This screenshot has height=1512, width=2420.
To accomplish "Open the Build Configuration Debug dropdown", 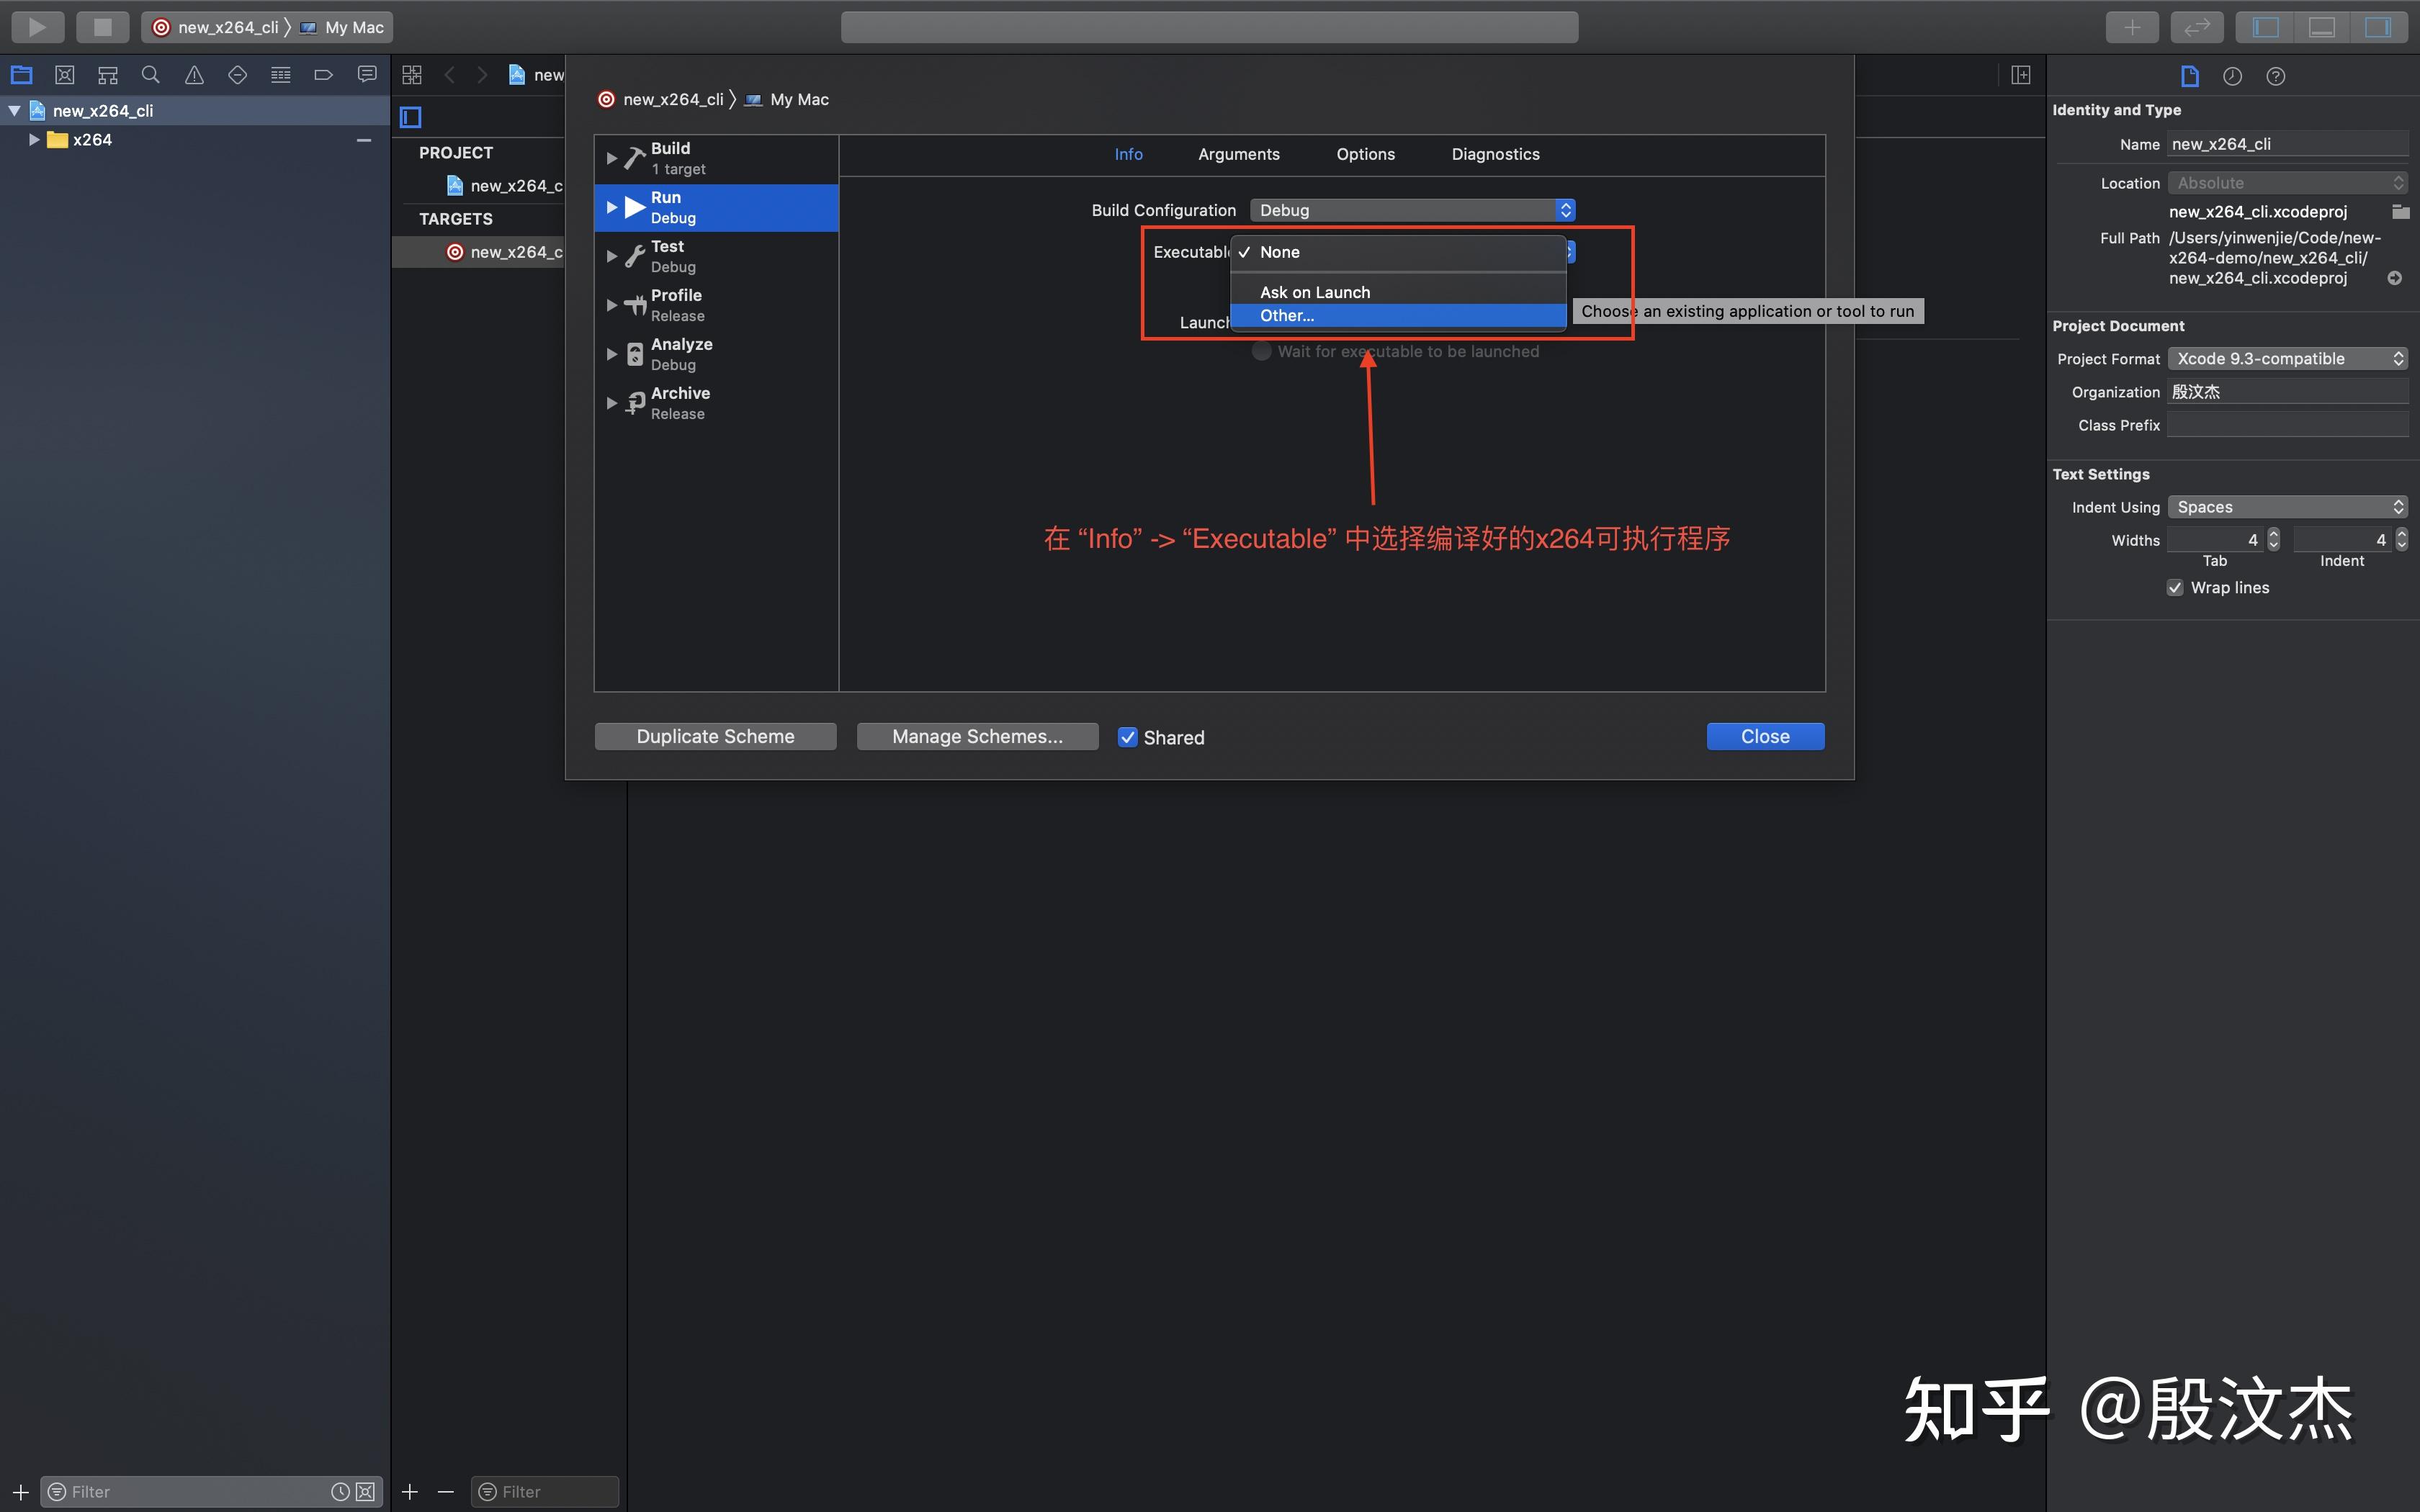I will tap(1412, 210).
